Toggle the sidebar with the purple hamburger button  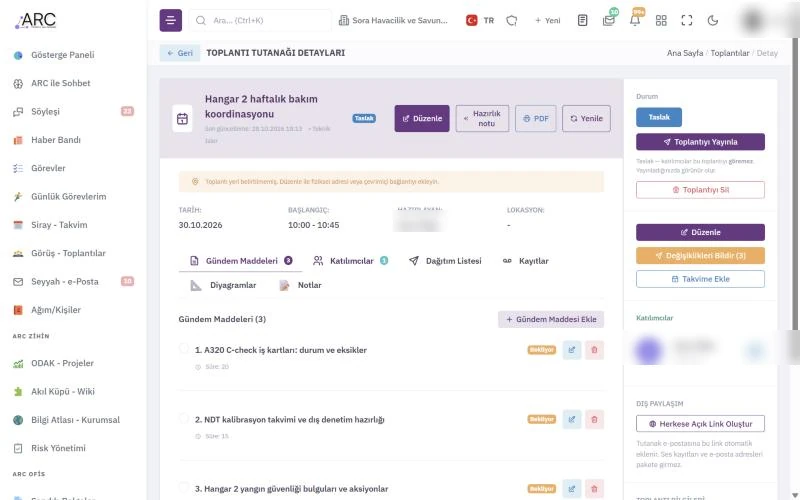coord(170,20)
